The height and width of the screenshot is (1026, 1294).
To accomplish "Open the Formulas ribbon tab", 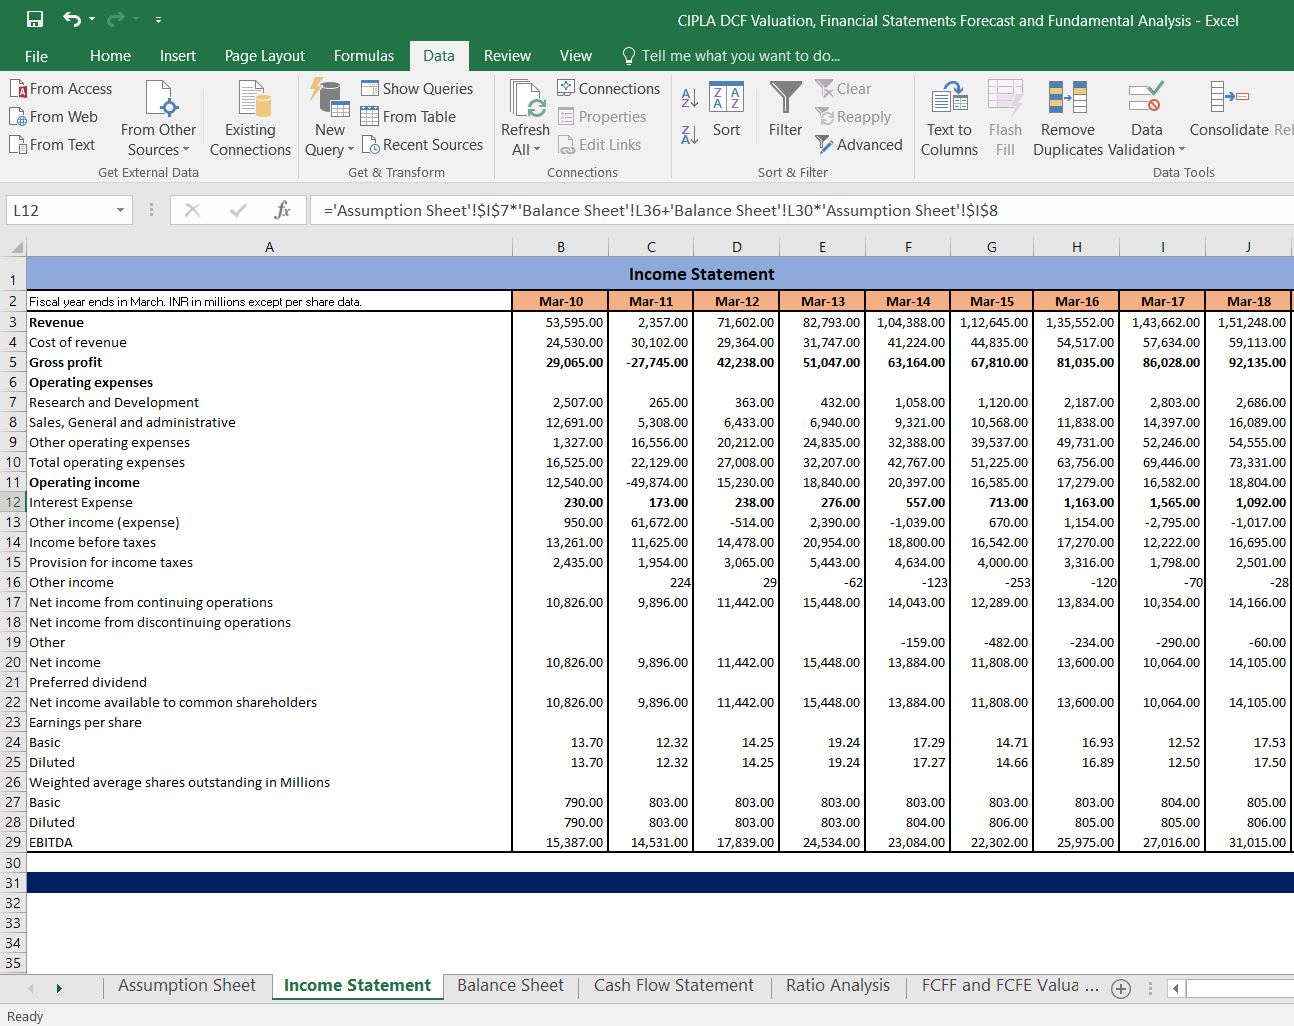I will click(364, 56).
